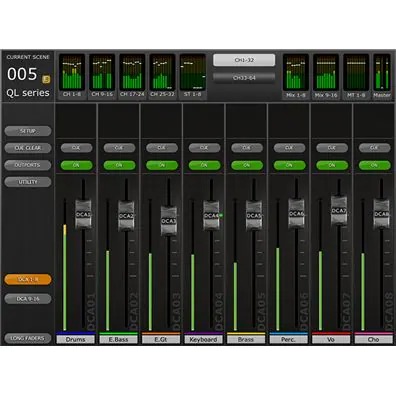
Task: Switch to the CH33-64 meter bank
Action: [x=244, y=78]
